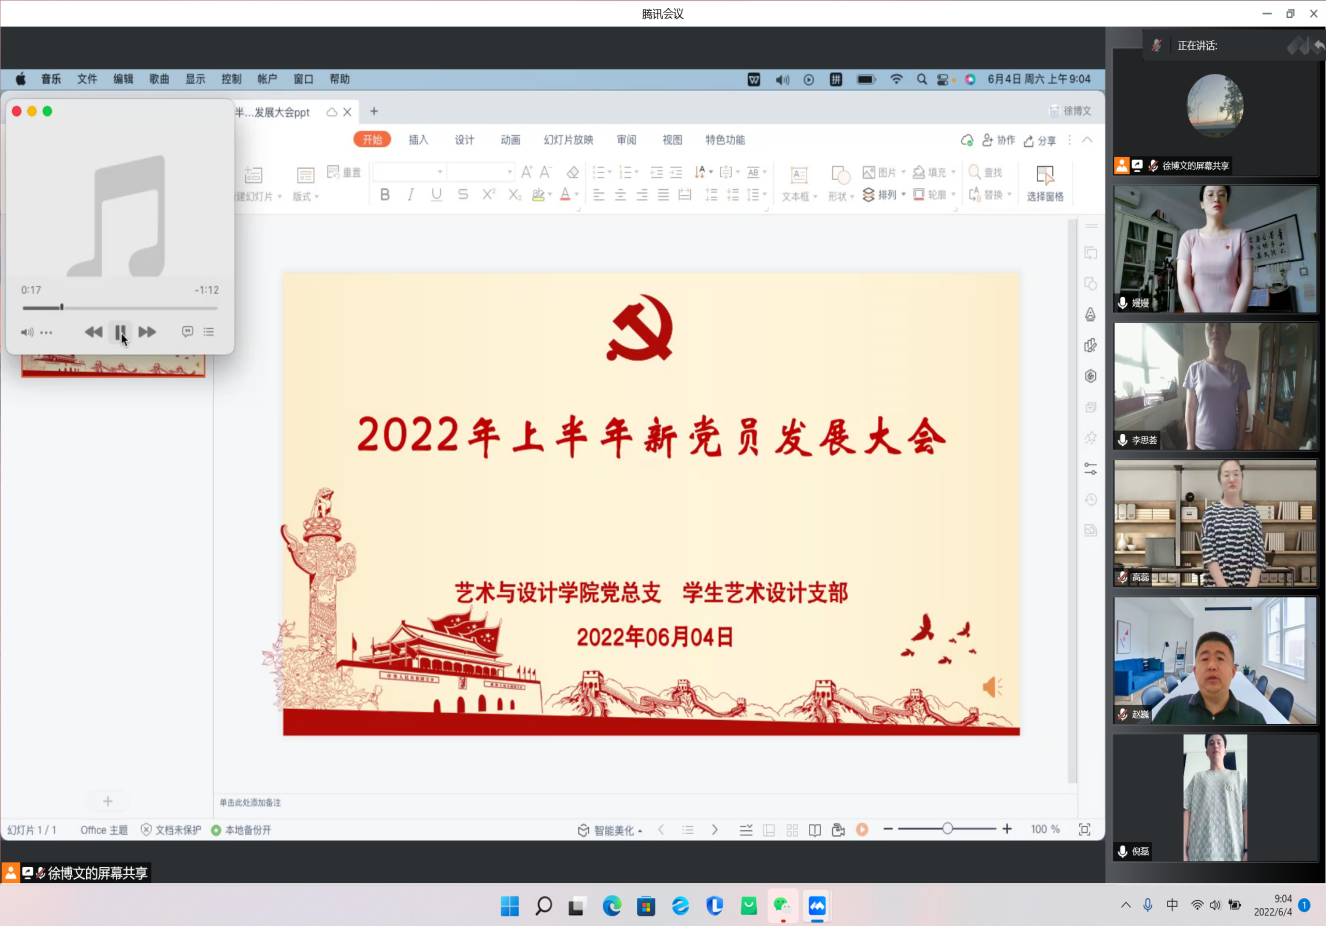The width and height of the screenshot is (1326, 926).
Task: Toggle underline text formatting
Action: tap(436, 195)
